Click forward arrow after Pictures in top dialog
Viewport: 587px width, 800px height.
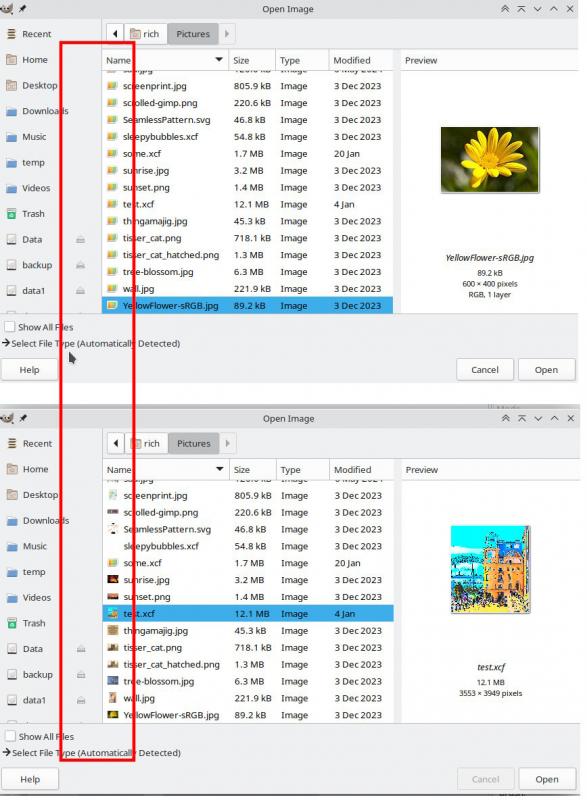pos(227,34)
